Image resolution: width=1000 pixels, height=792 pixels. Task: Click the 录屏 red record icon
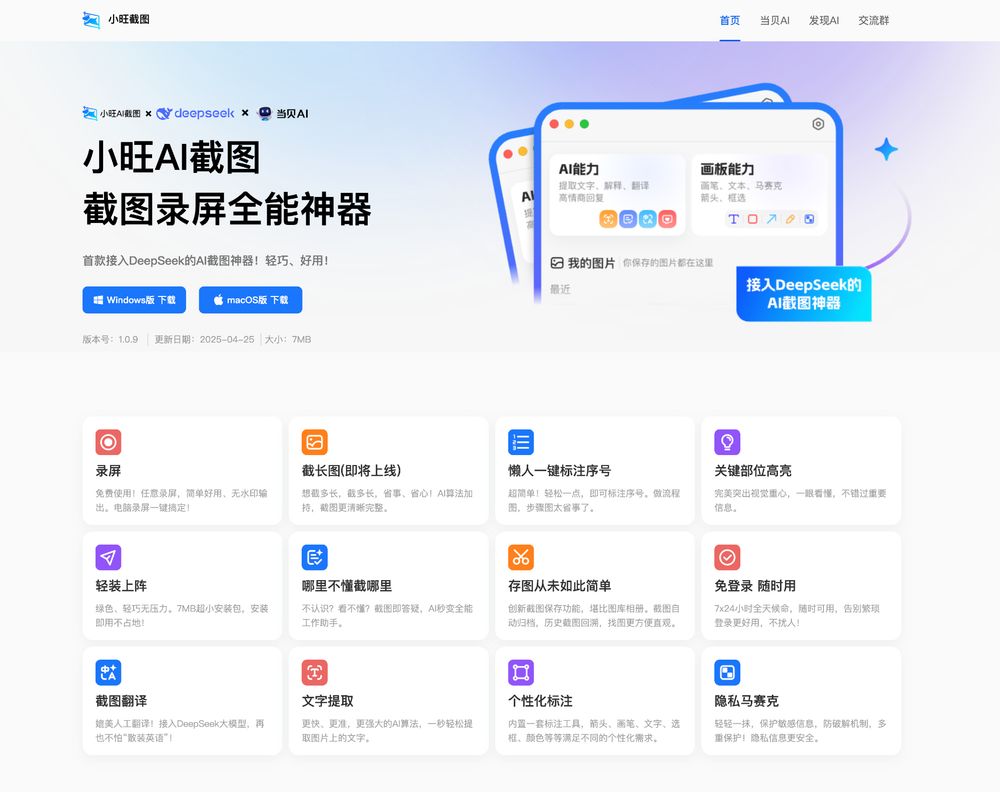pos(108,442)
